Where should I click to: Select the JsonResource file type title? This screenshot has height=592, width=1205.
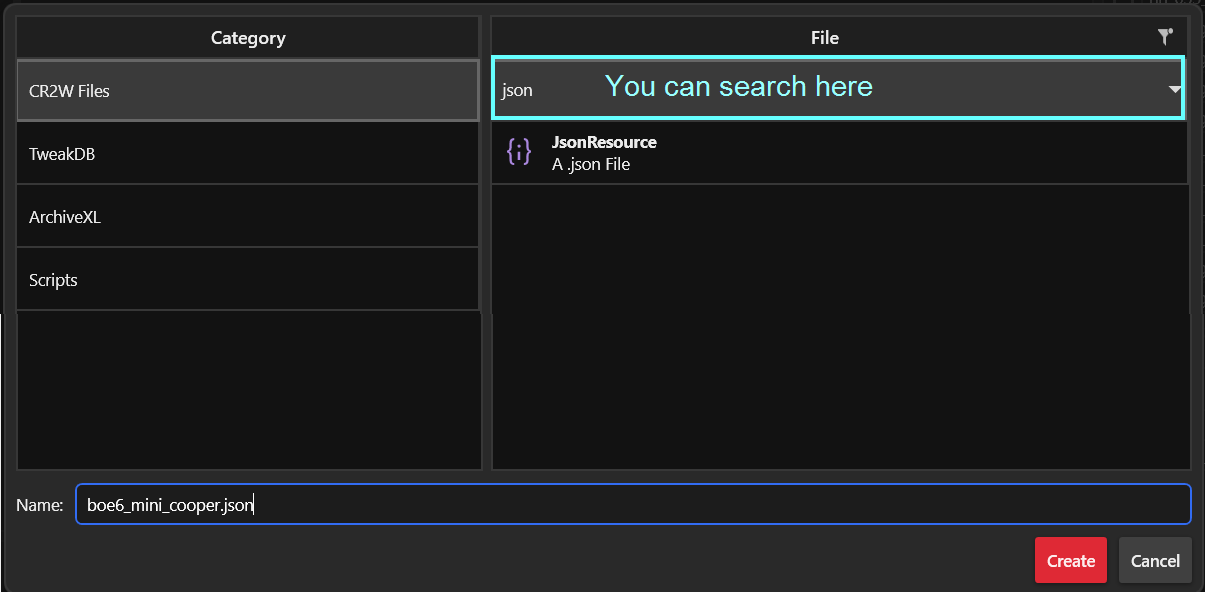604,142
